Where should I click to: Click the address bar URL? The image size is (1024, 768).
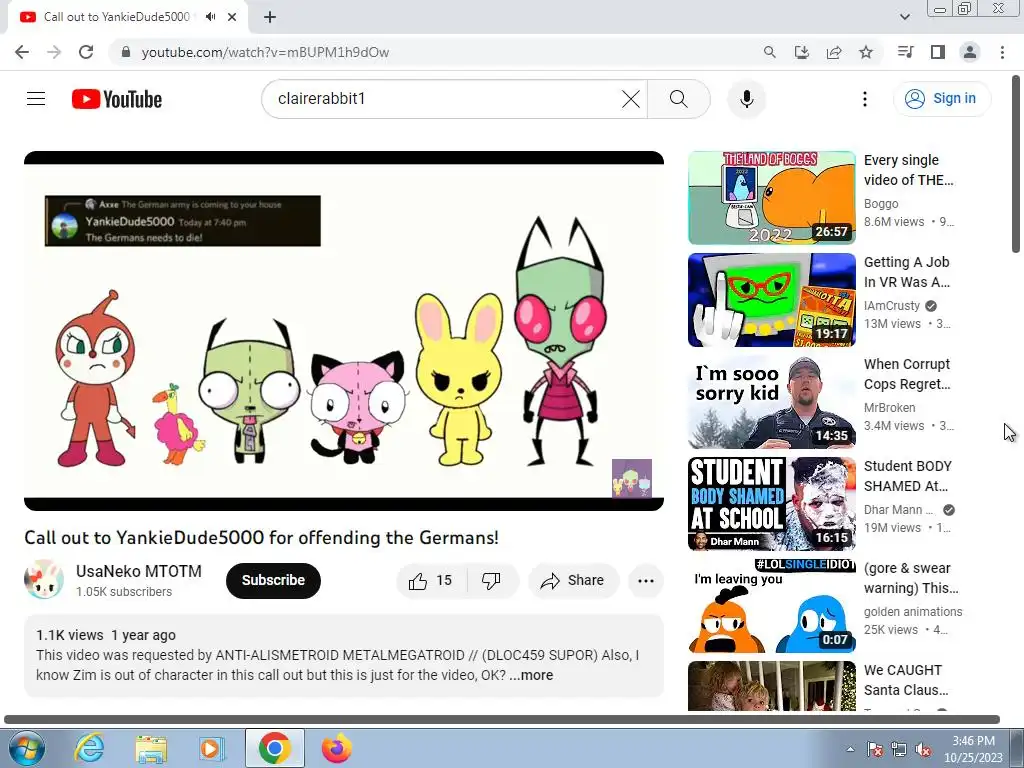[x=265, y=52]
